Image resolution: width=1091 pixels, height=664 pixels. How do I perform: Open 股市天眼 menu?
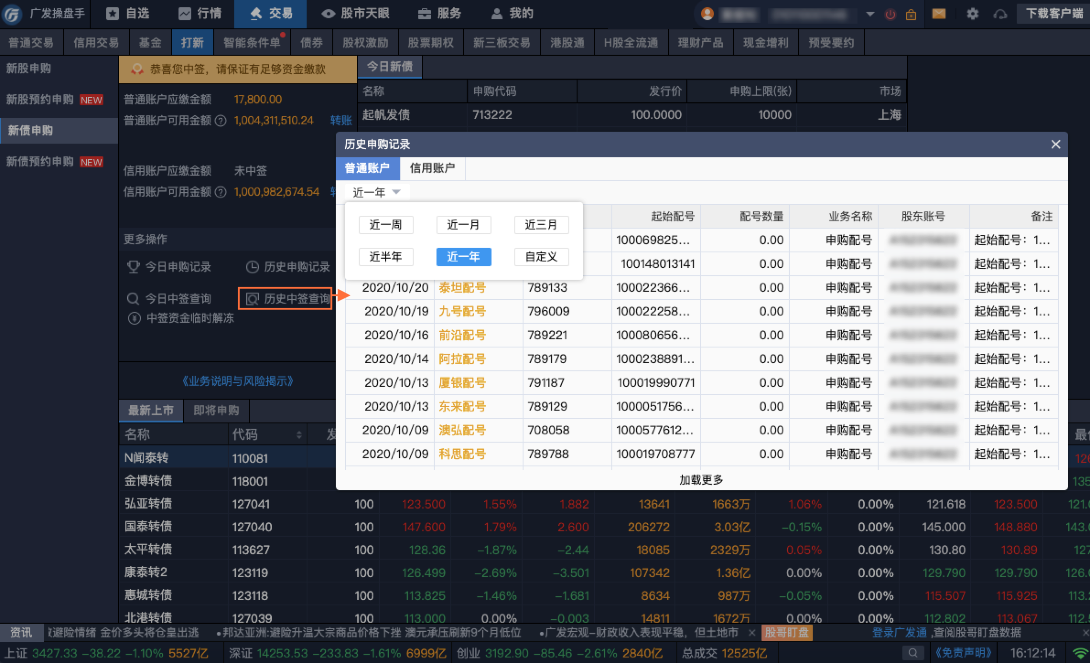click(x=355, y=13)
